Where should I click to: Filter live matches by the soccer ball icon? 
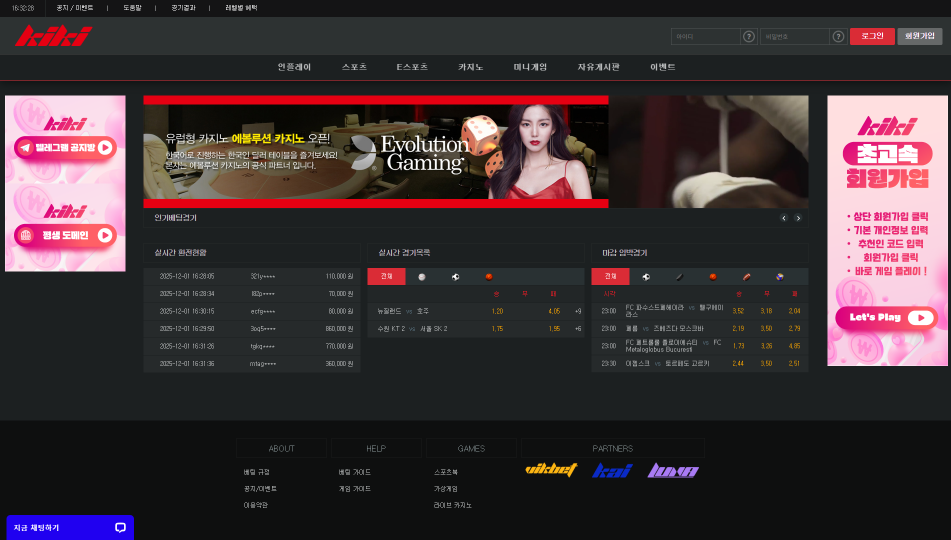pyautogui.click(x=455, y=277)
